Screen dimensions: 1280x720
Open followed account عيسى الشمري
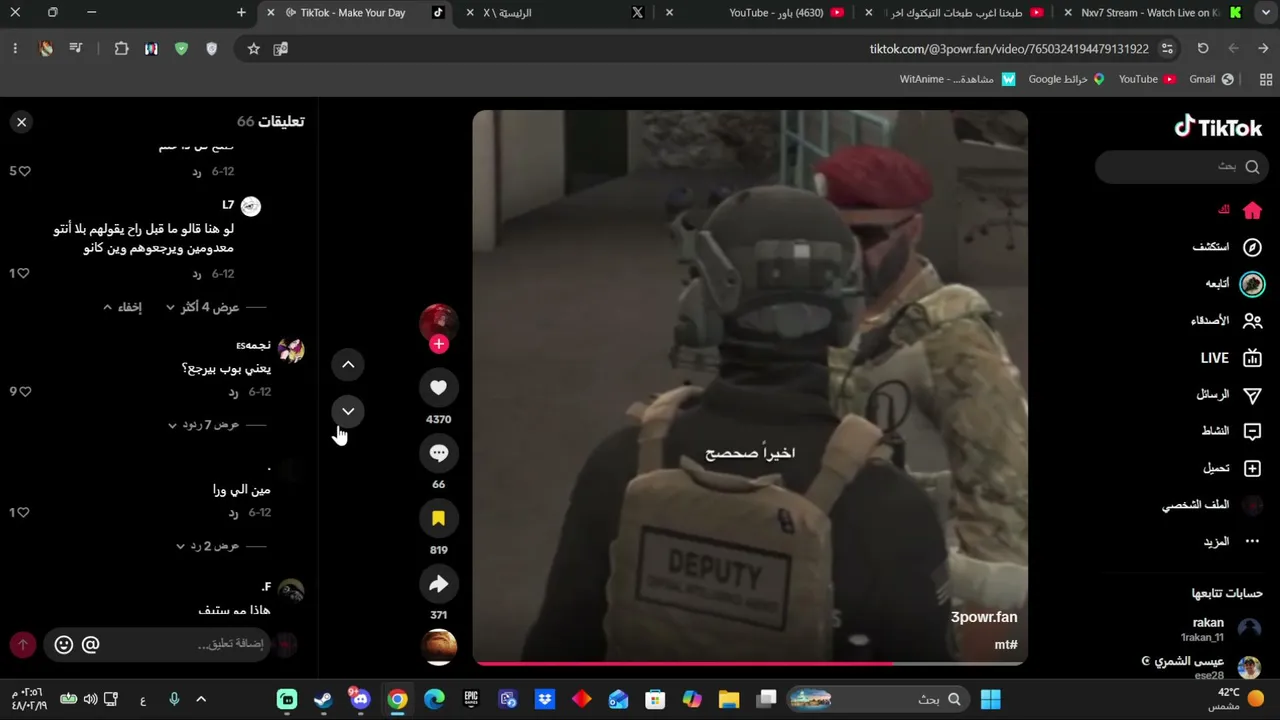click(x=1201, y=667)
